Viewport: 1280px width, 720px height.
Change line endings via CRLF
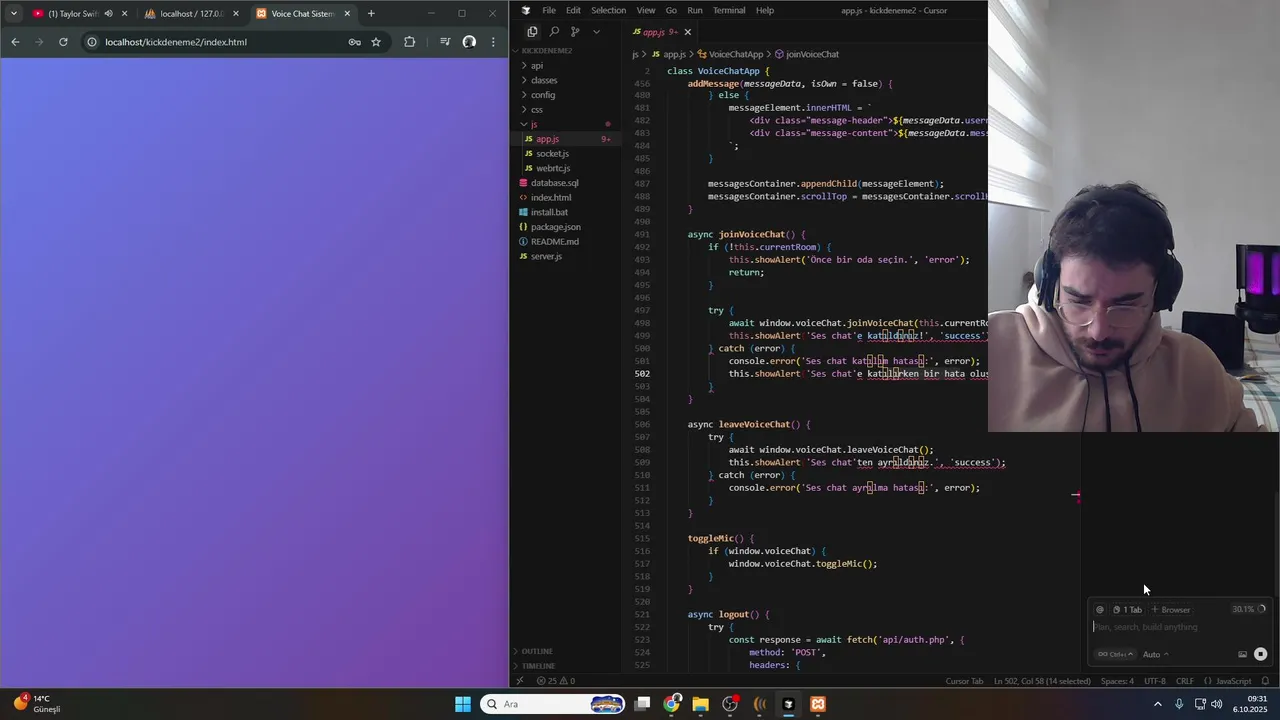[x=1184, y=681]
